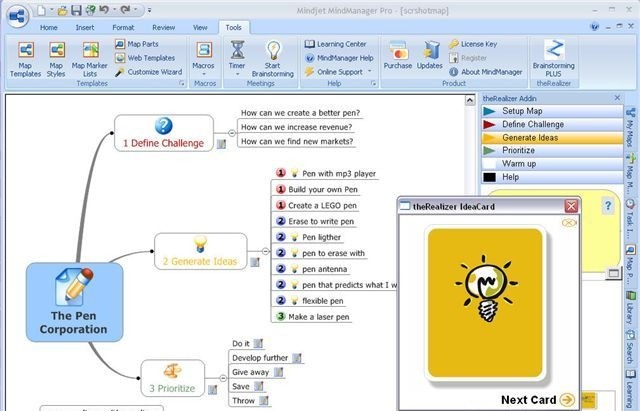
Task: Open Web Templates
Action: click(145, 58)
